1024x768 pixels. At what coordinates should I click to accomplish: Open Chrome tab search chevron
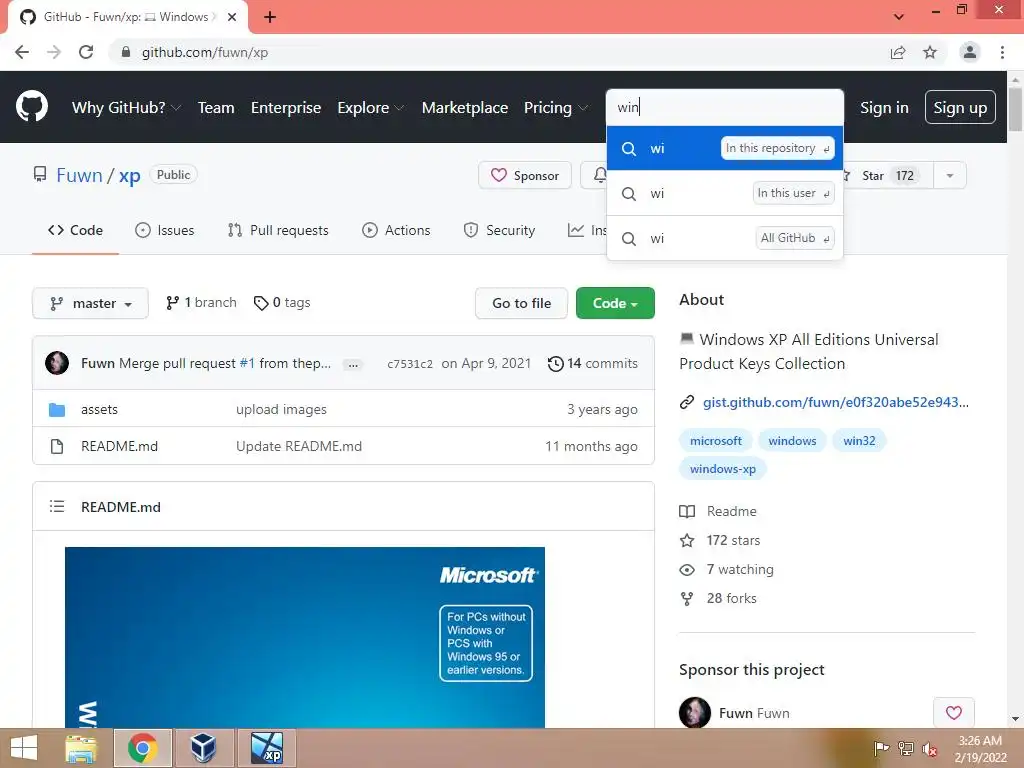tap(899, 17)
